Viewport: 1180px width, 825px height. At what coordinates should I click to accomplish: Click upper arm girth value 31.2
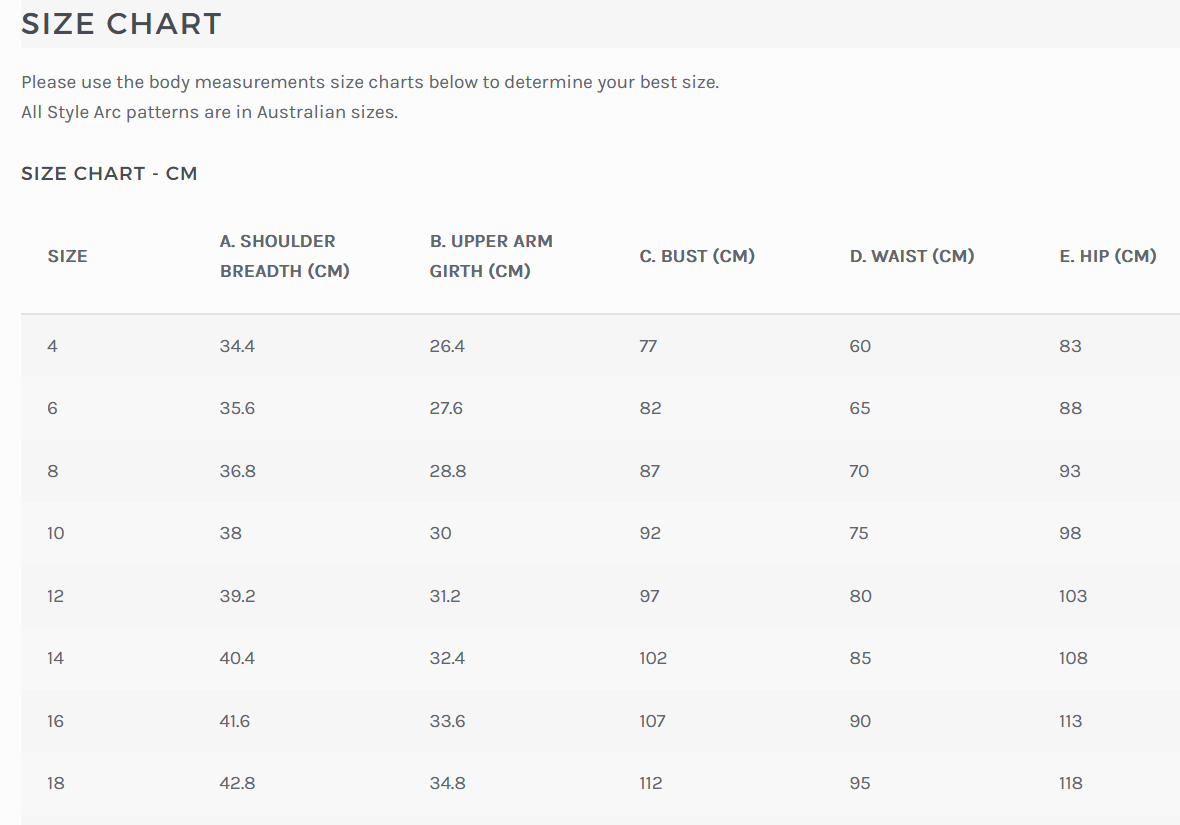[445, 596]
